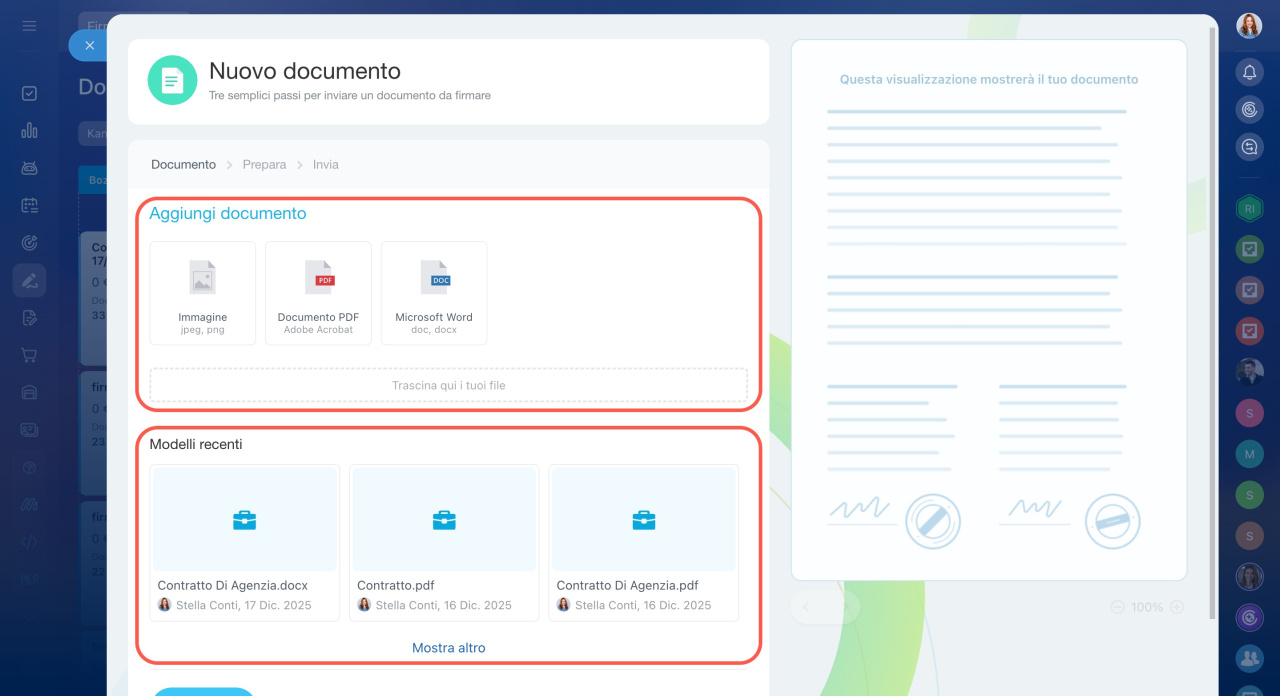Click the Mostra altro link
This screenshot has width=1280, height=696.
pos(448,648)
